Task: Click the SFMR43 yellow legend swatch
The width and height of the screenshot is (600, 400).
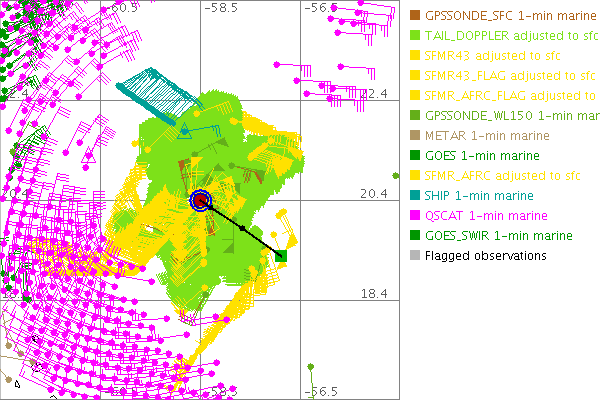Action: pos(416,56)
